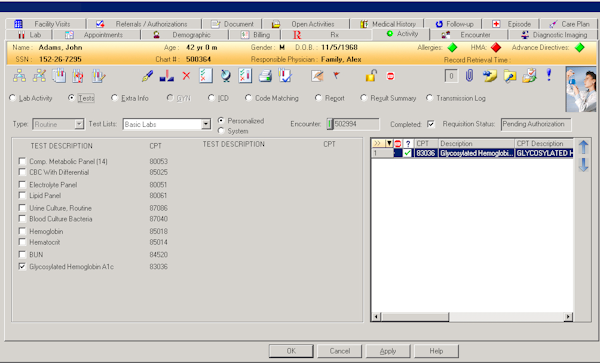Open the Medical History tab
600x363 pixels.
coord(387,24)
